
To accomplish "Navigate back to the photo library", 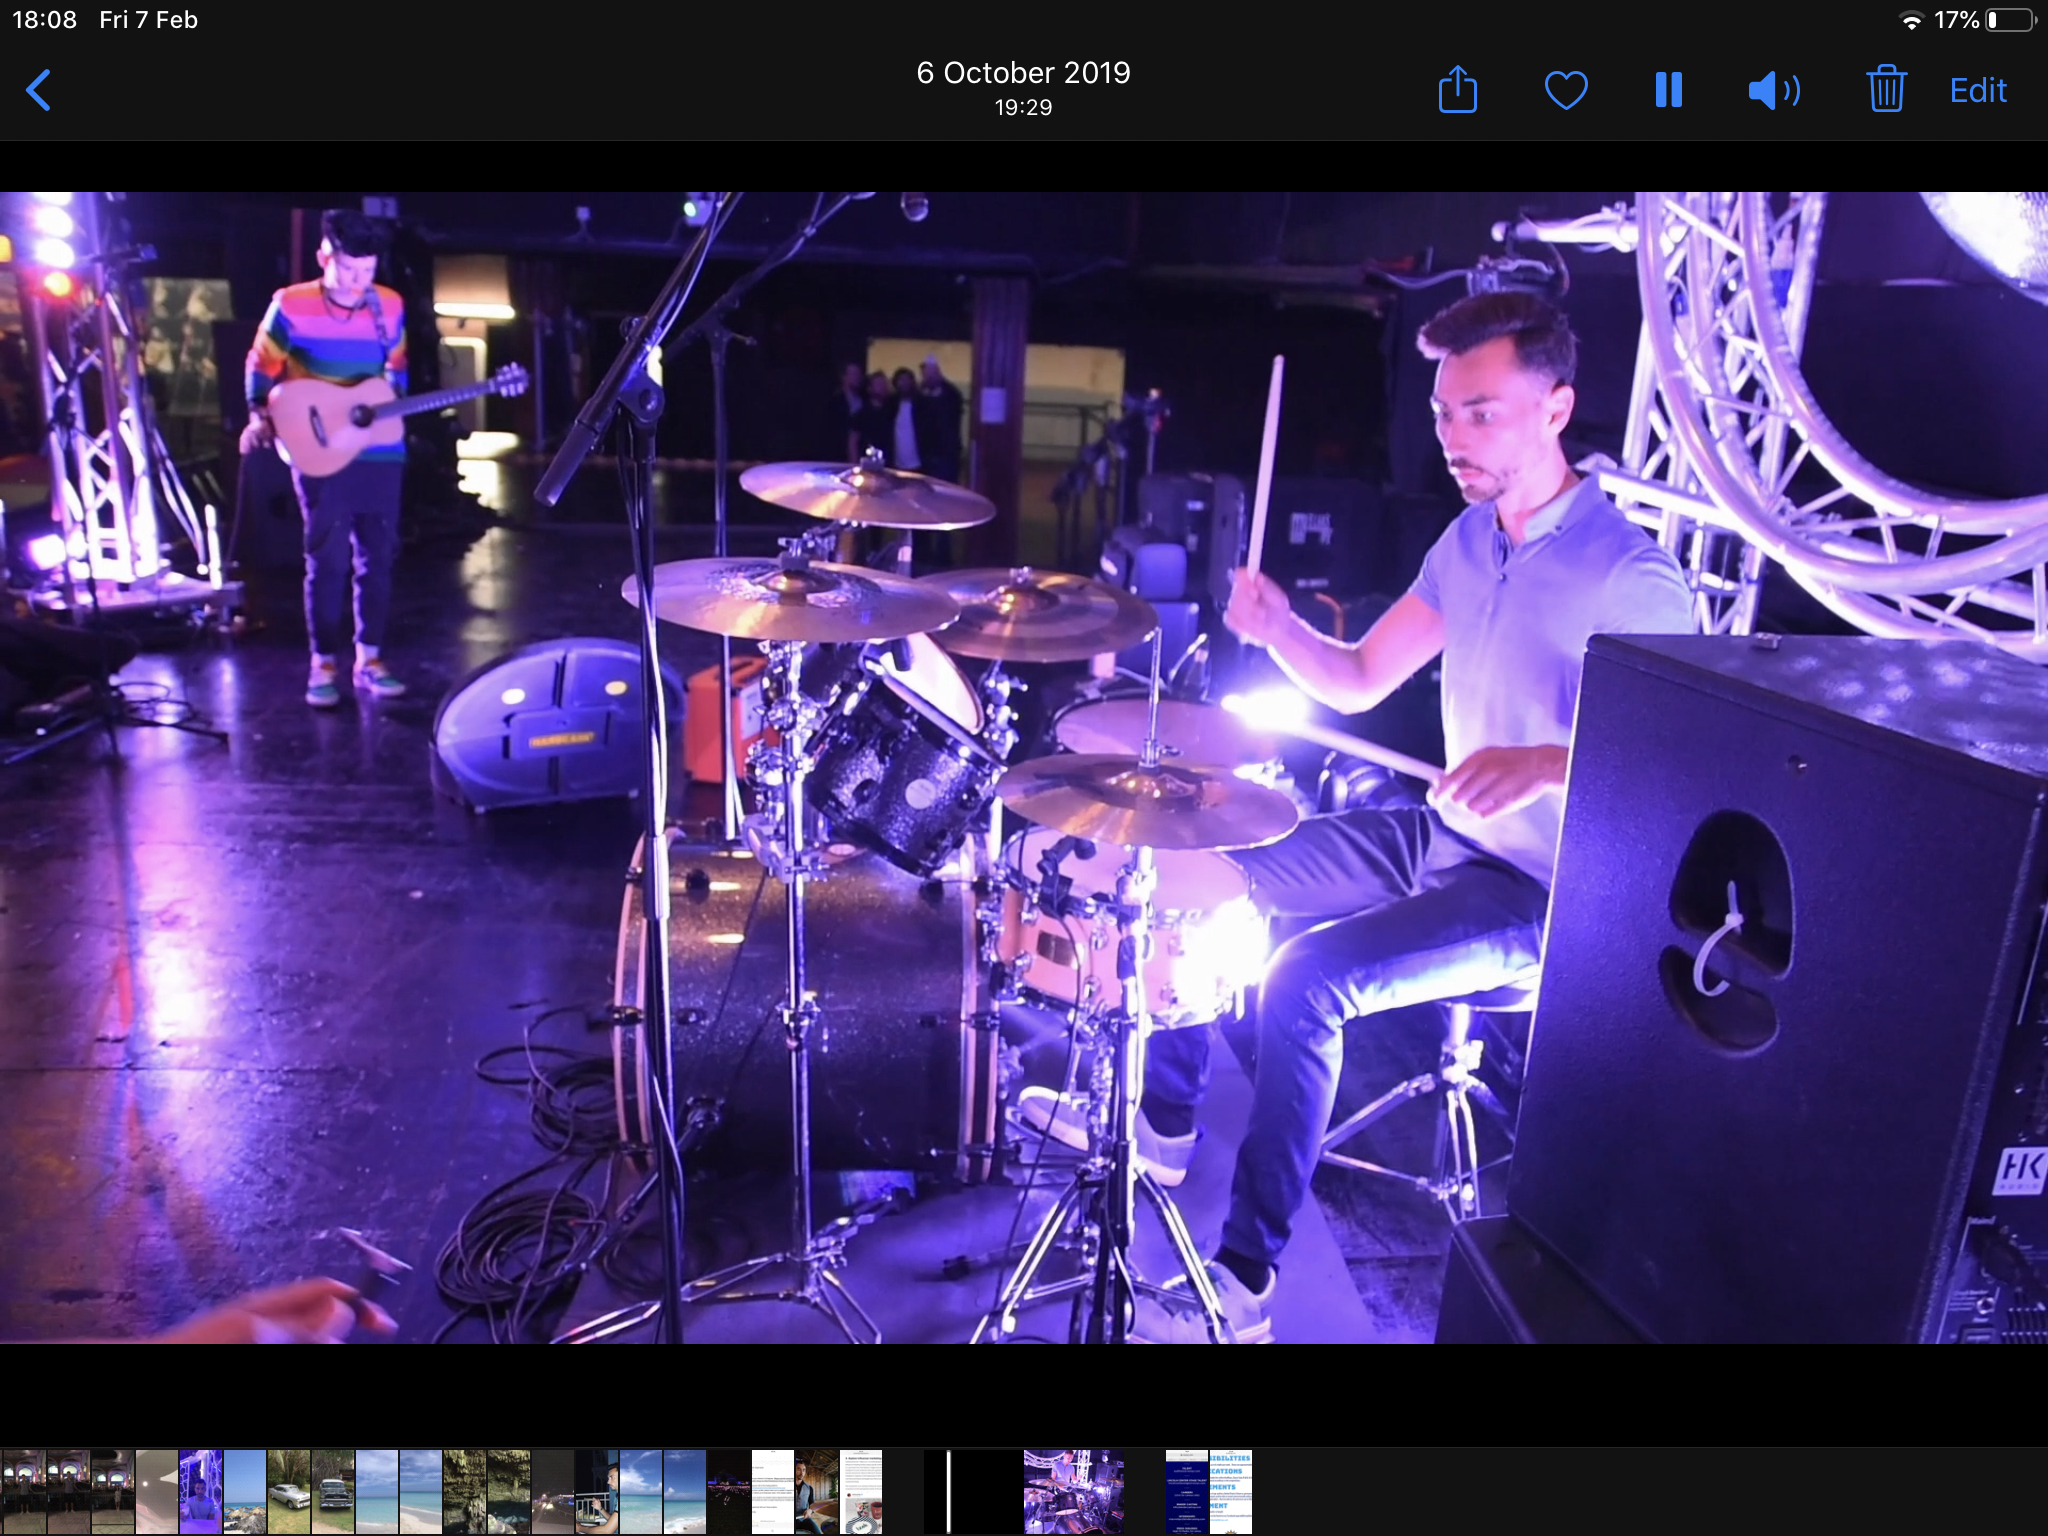I will (39, 88).
